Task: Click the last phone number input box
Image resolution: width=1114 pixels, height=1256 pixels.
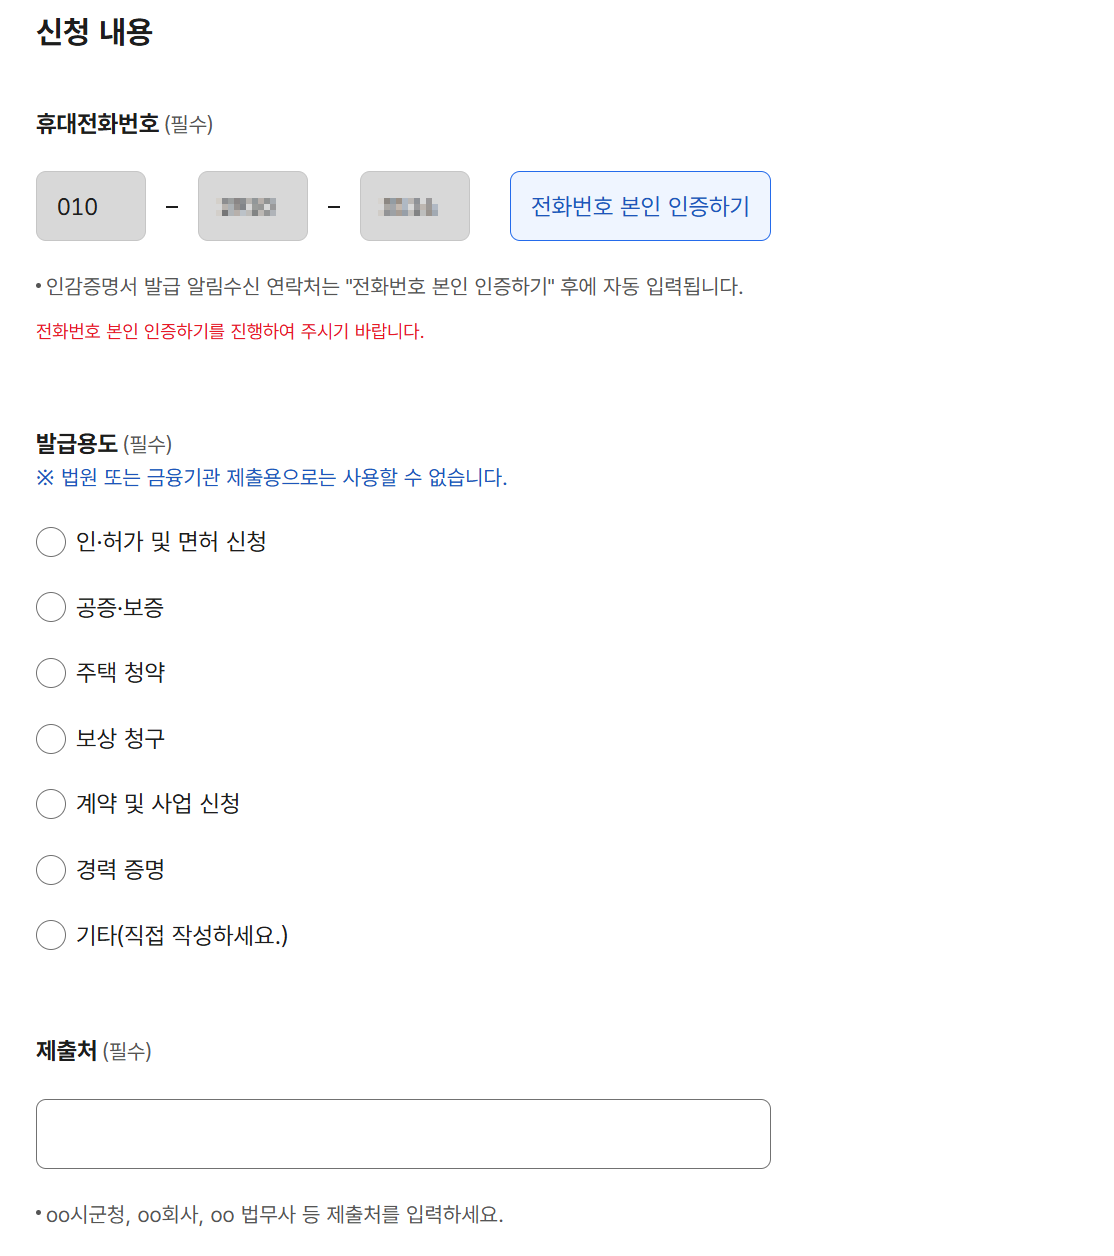Action: pyautogui.click(x=414, y=206)
